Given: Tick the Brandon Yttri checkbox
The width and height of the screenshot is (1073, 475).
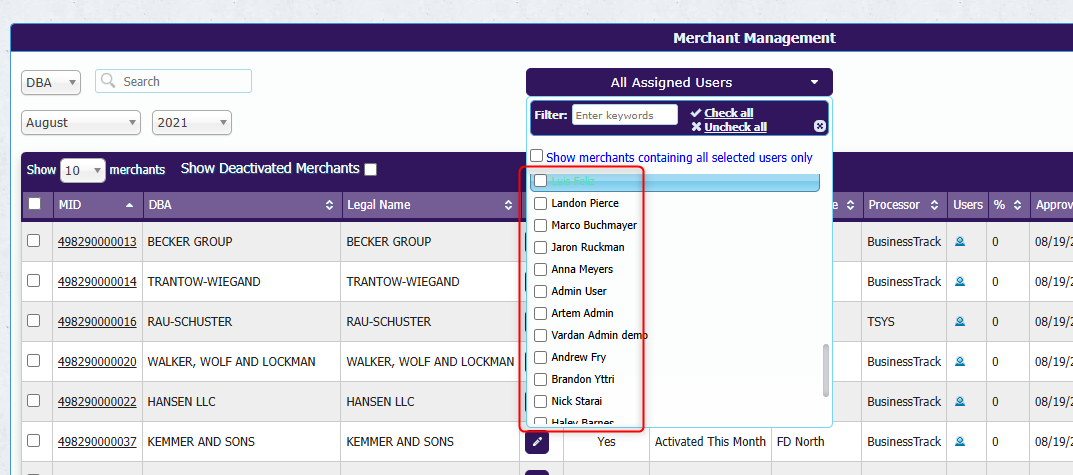Looking at the screenshot, I should [x=541, y=379].
